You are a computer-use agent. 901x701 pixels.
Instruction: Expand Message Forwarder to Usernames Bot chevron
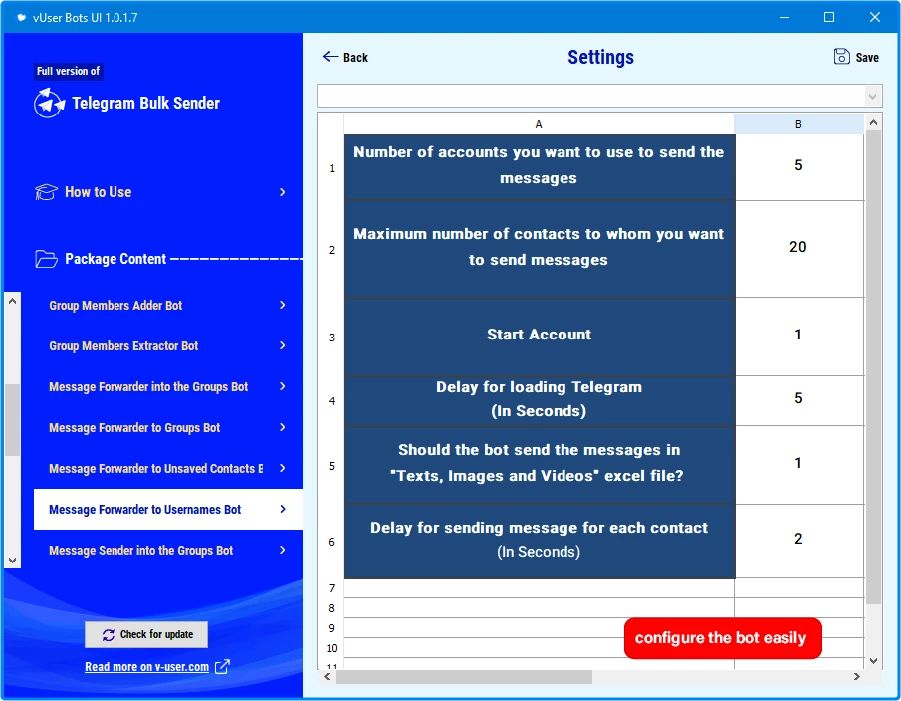tap(283, 509)
